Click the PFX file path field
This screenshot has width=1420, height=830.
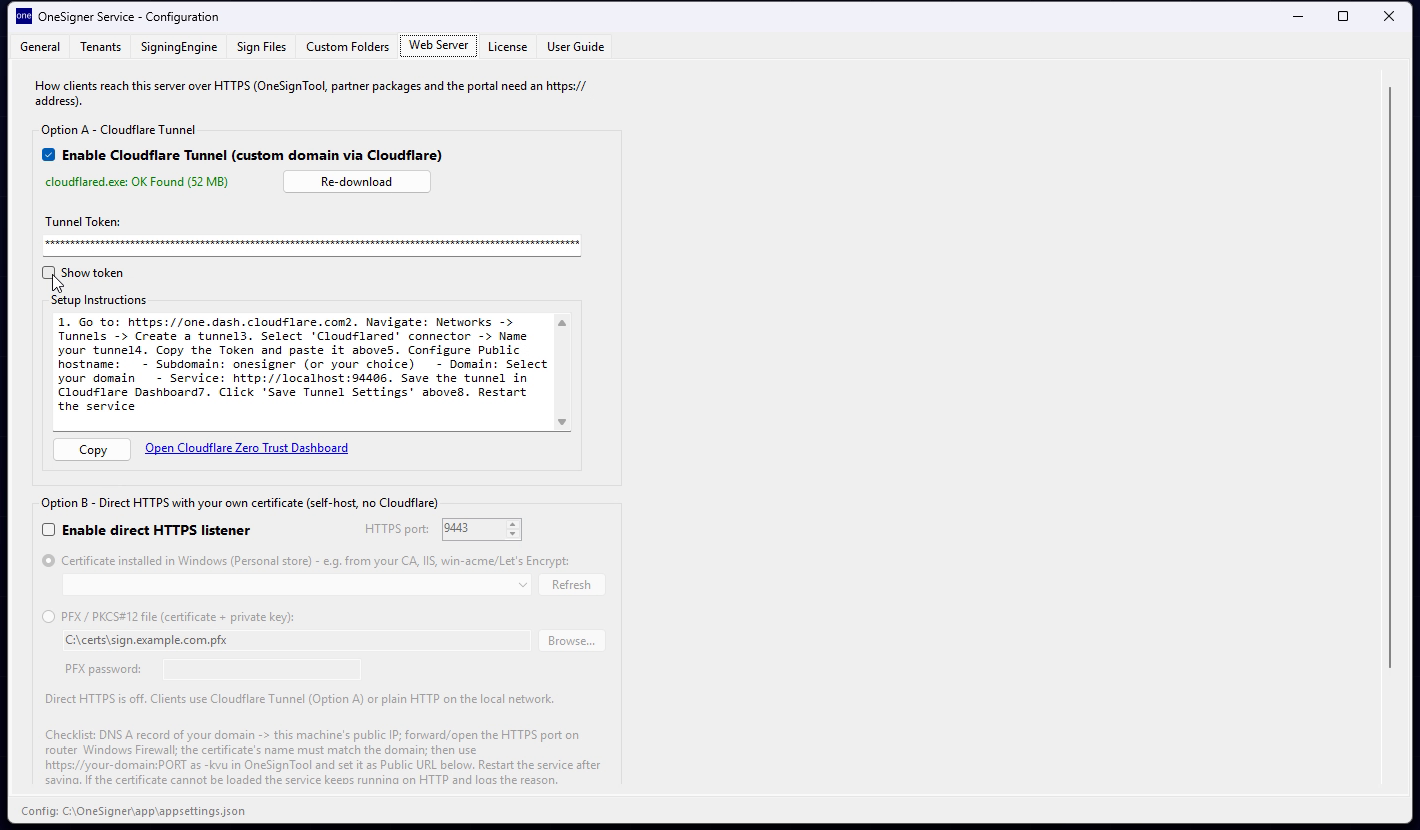[x=296, y=640]
